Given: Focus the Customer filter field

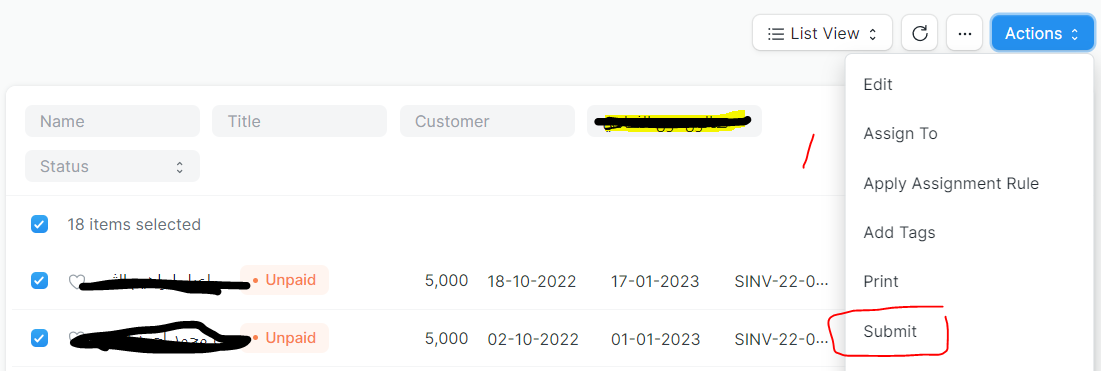Looking at the screenshot, I should (x=487, y=121).
